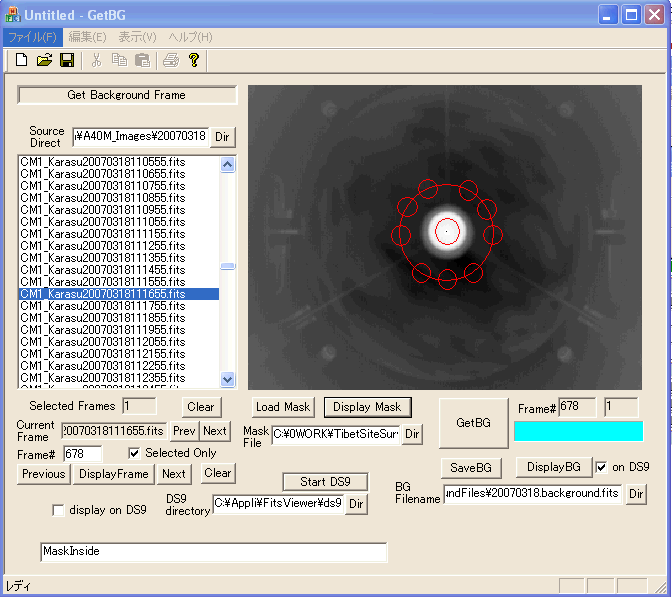Click the Paste clipboard toolbar icon

(x=142, y=60)
